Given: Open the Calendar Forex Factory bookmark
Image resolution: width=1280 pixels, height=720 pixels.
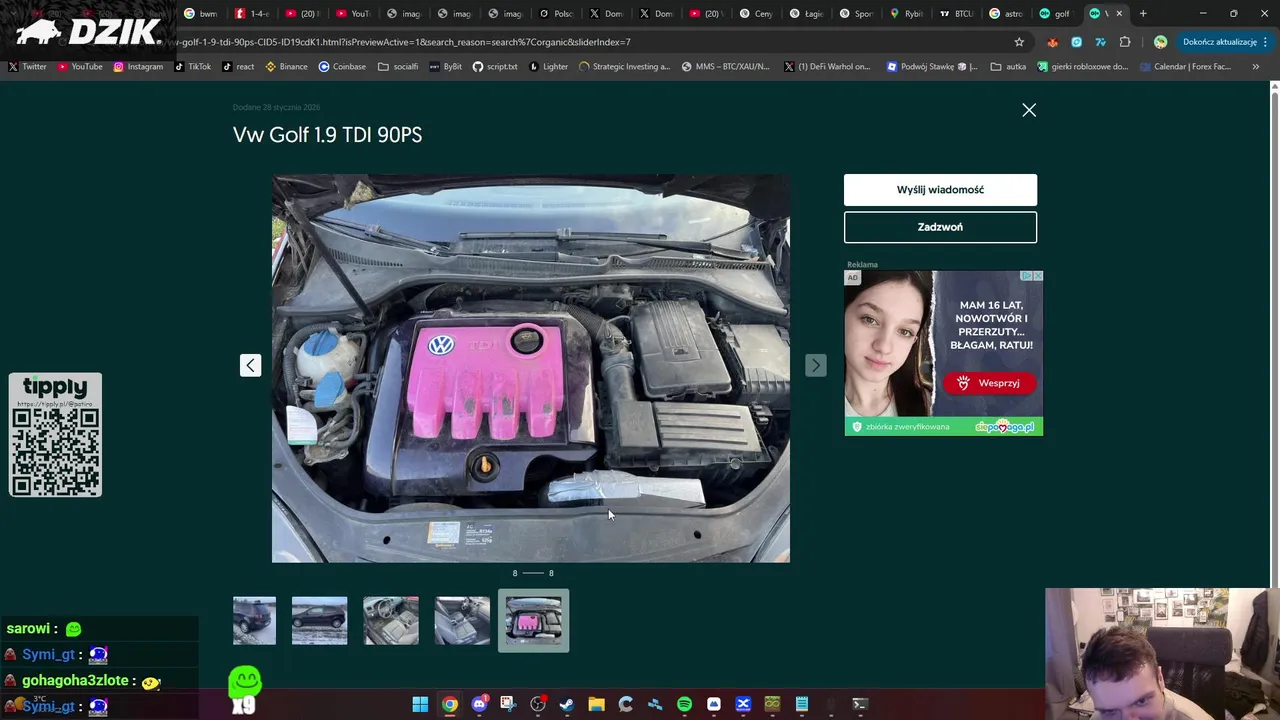Looking at the screenshot, I should tap(1185, 67).
